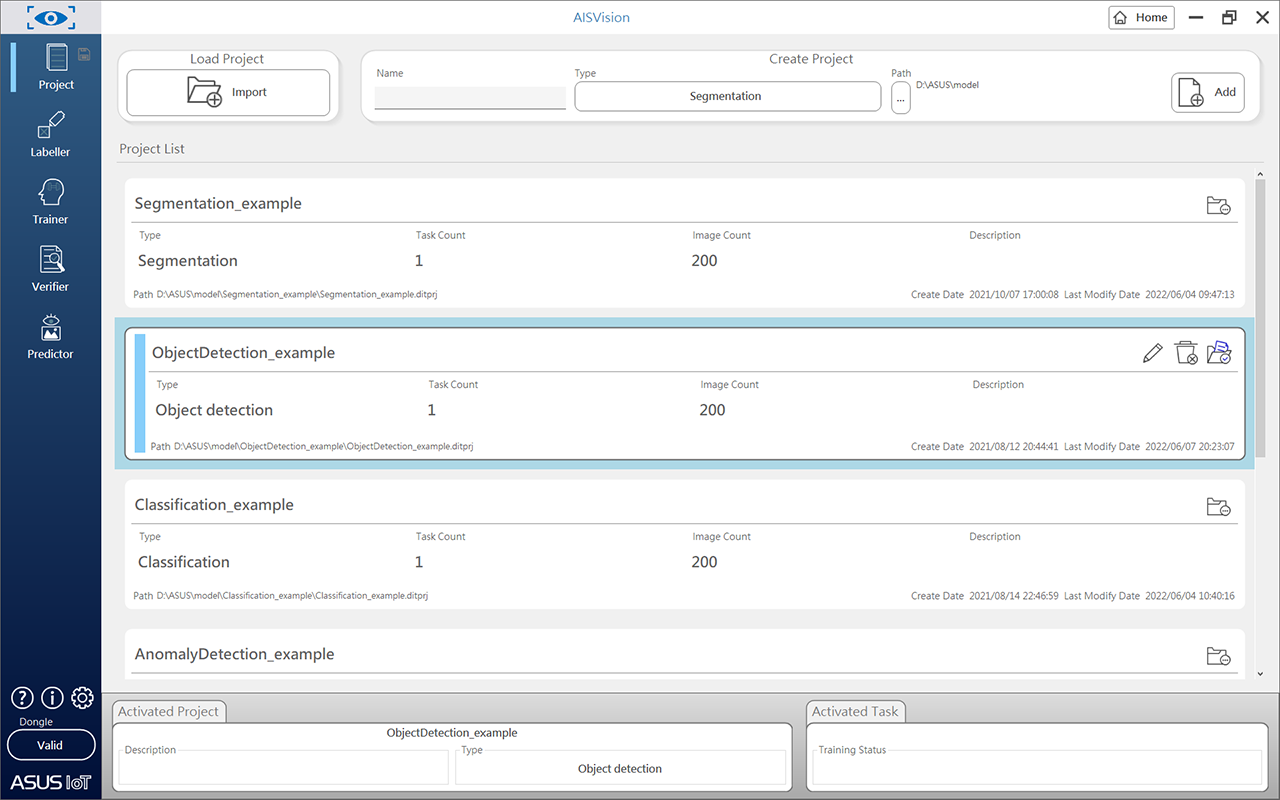Remove AnomalyDetection_example with folder icon
The image size is (1280, 800).
1218,656
